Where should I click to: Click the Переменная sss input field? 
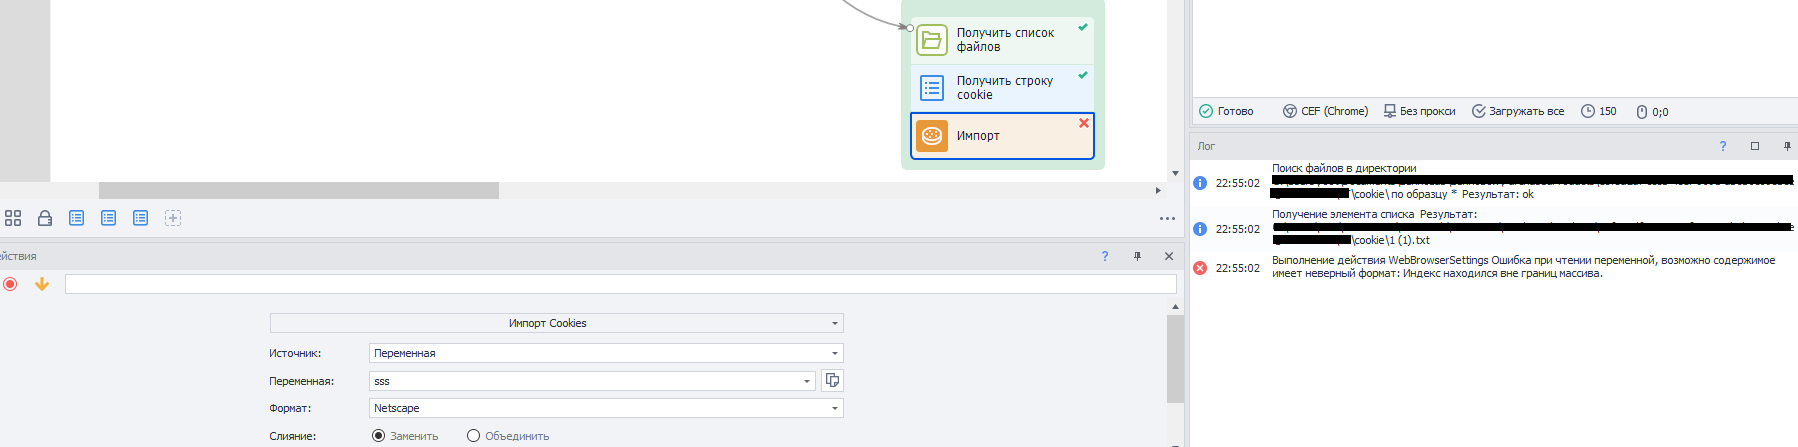click(592, 381)
